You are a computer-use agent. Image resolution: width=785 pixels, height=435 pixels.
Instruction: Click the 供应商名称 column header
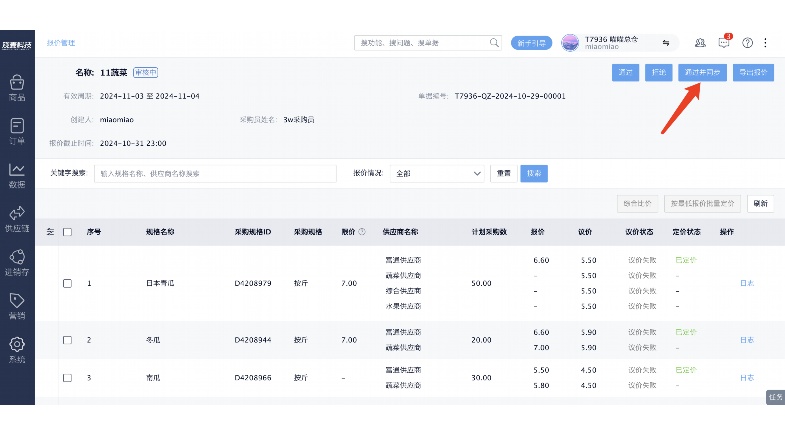pyautogui.click(x=400, y=232)
